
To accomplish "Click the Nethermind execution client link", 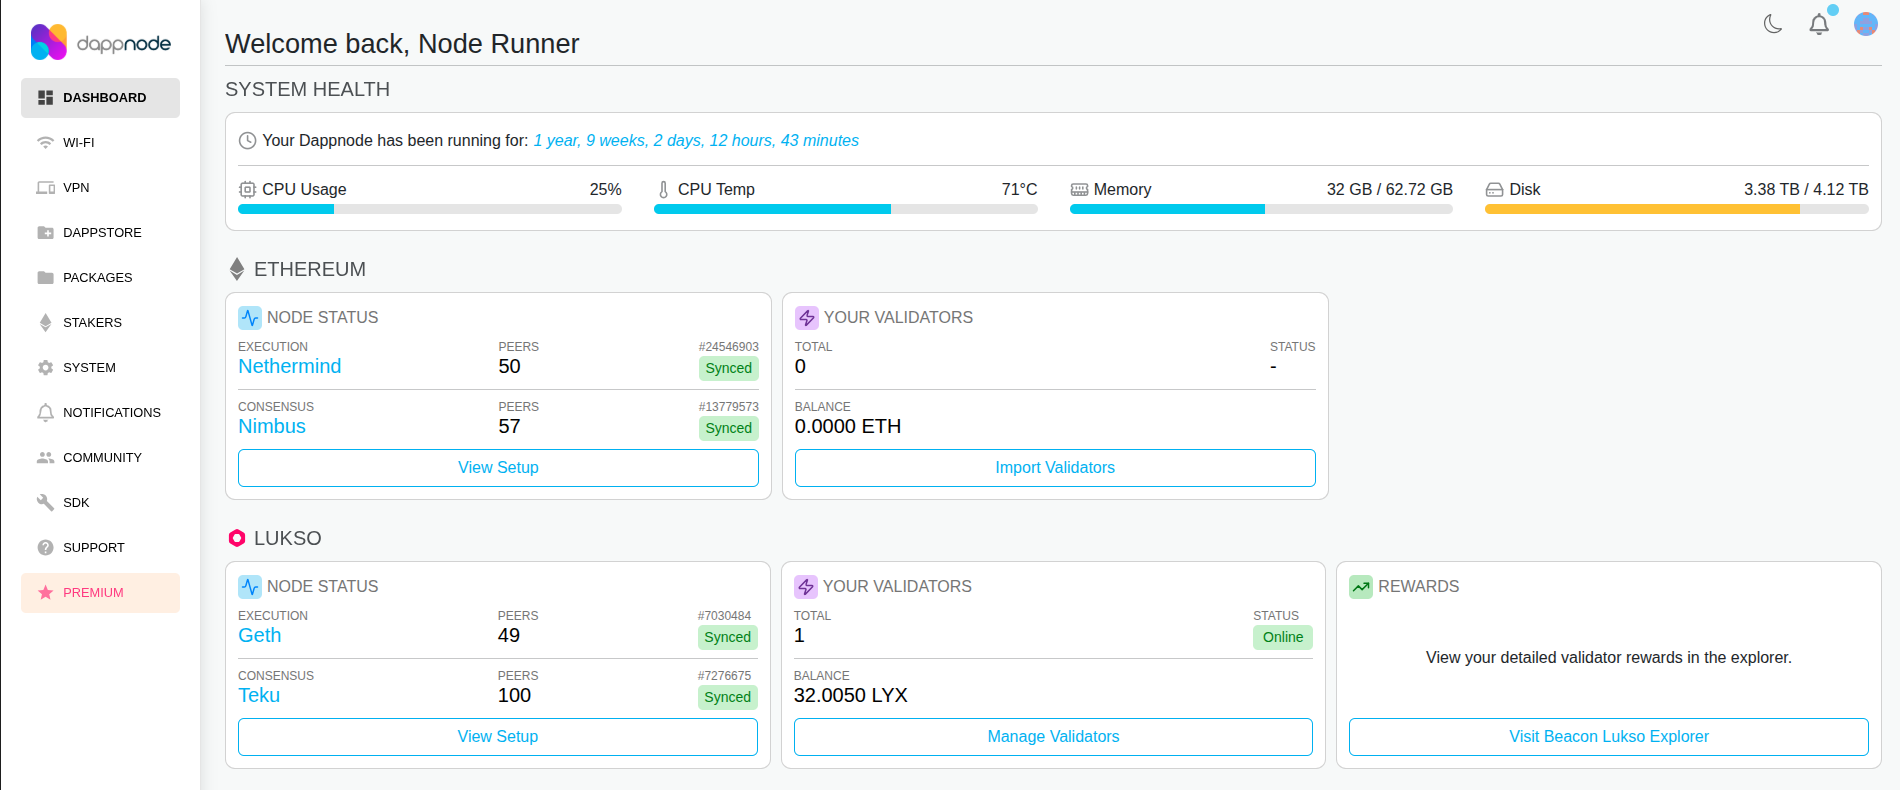I will [290, 367].
